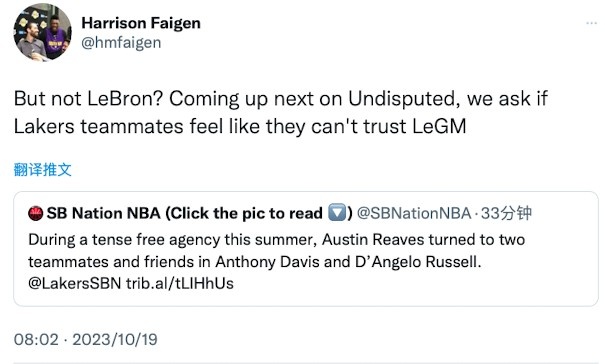Click Anthony Davis in quoted tweet text
Image resolution: width=605 pixels, height=364 pixels.
267,262
